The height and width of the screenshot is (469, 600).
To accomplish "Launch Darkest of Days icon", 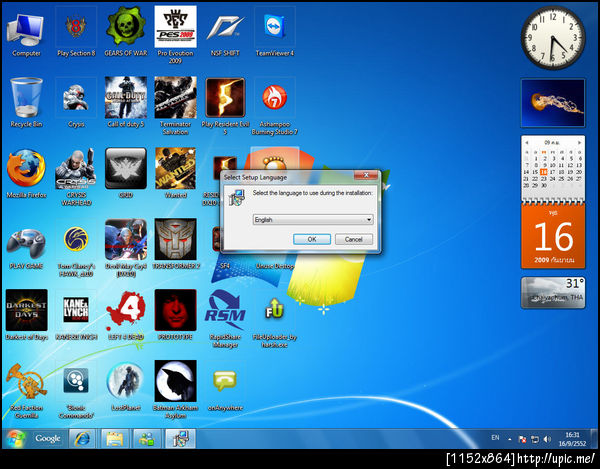I will click(26, 314).
